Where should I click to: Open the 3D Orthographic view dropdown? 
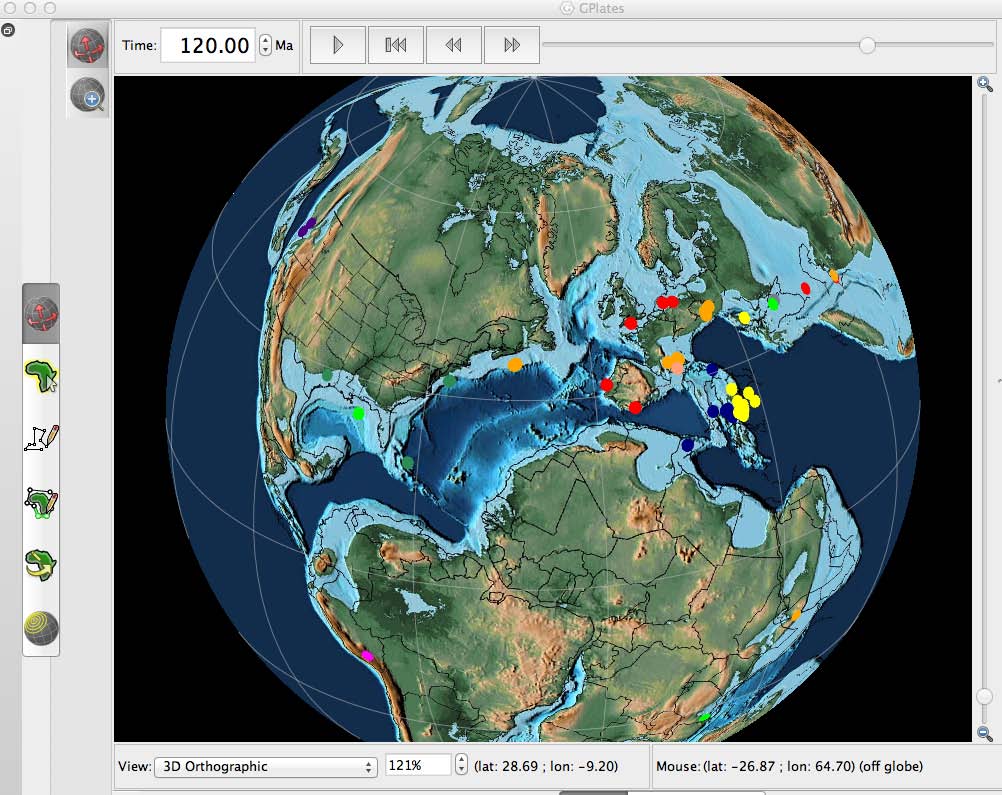265,766
